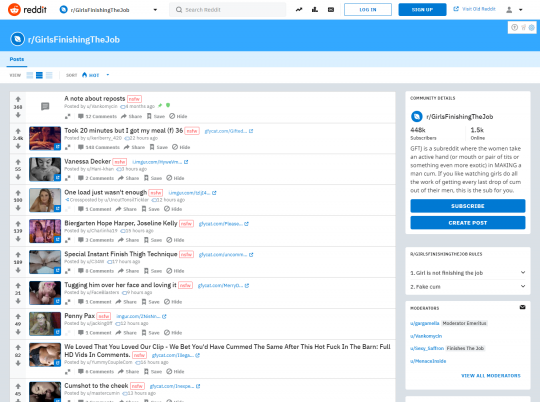The image size is (540, 402).
Task: Click the flame Hot sort icon
Action: (84, 75)
